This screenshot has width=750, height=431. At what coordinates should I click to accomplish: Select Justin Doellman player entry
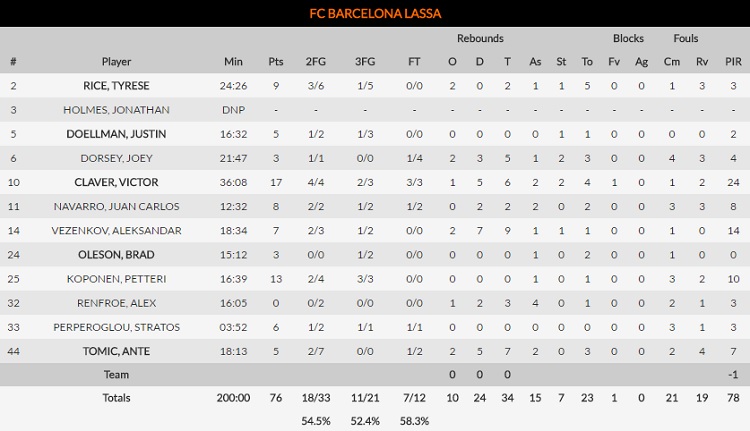[x=116, y=134]
